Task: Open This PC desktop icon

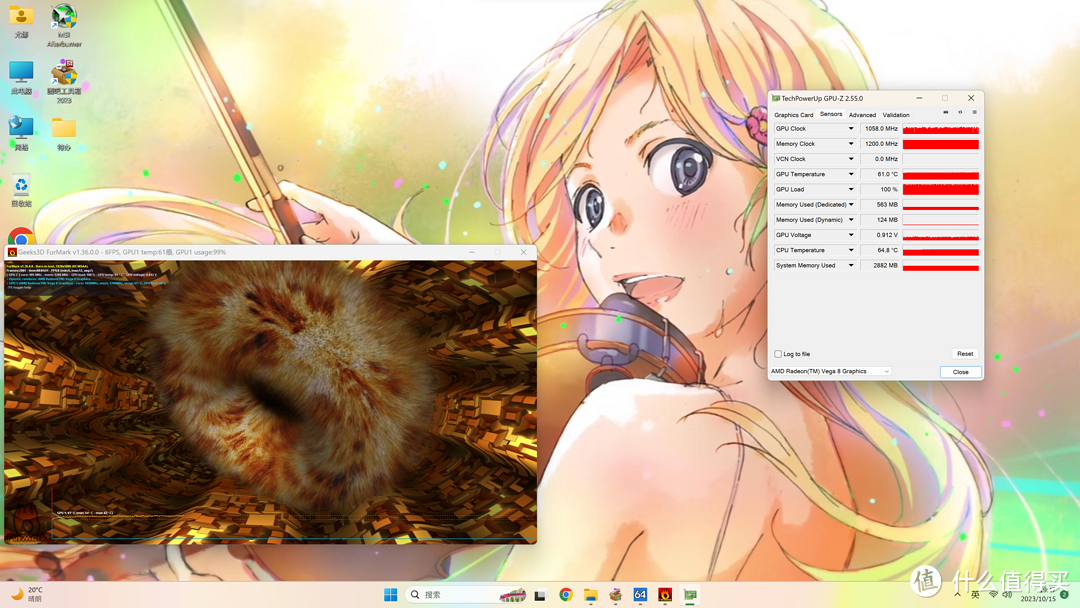Action: click(21, 77)
